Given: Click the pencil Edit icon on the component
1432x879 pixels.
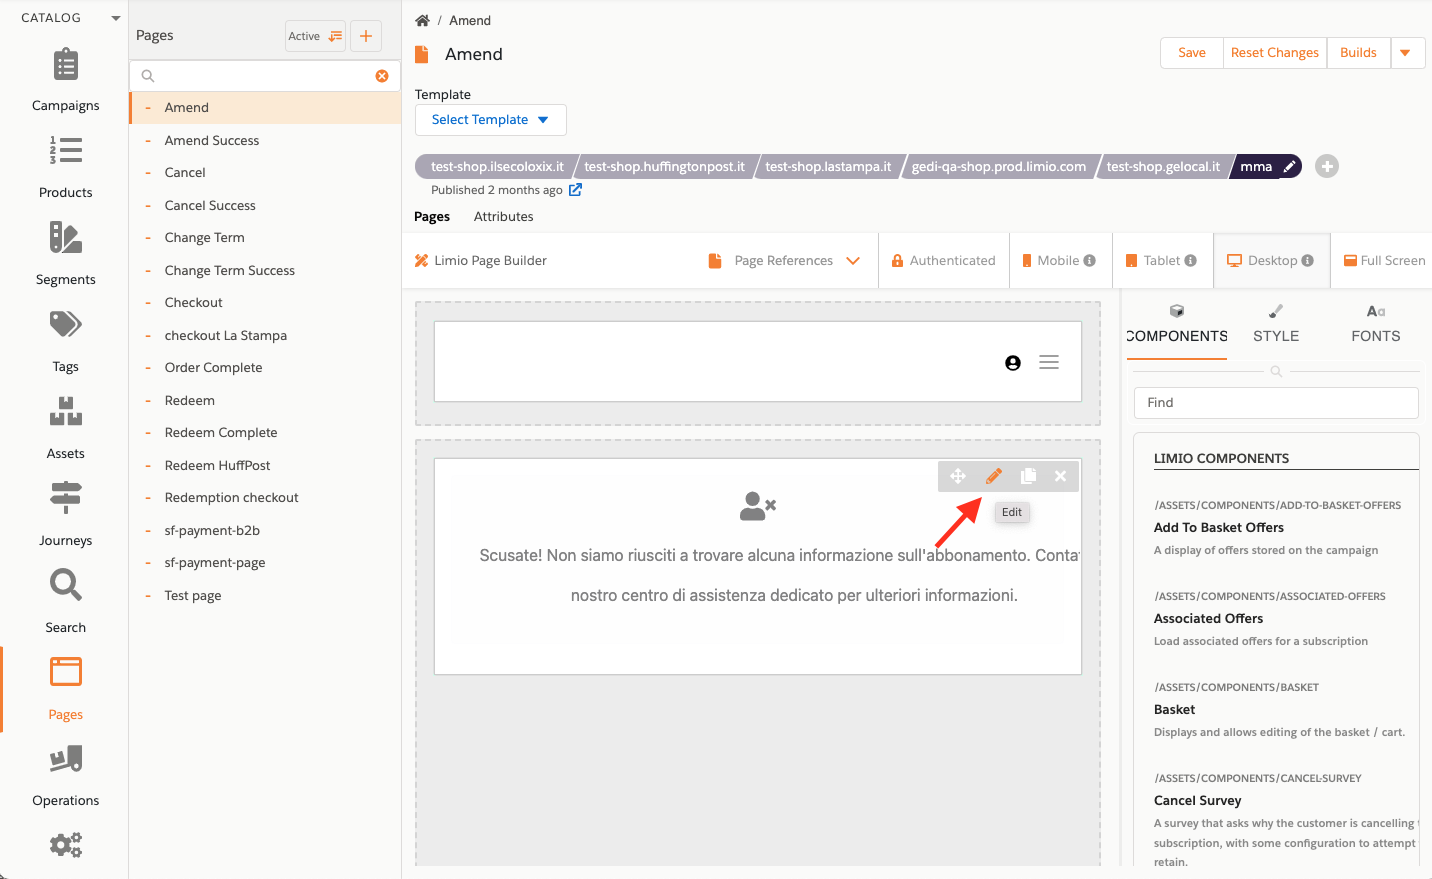Looking at the screenshot, I should tap(993, 476).
